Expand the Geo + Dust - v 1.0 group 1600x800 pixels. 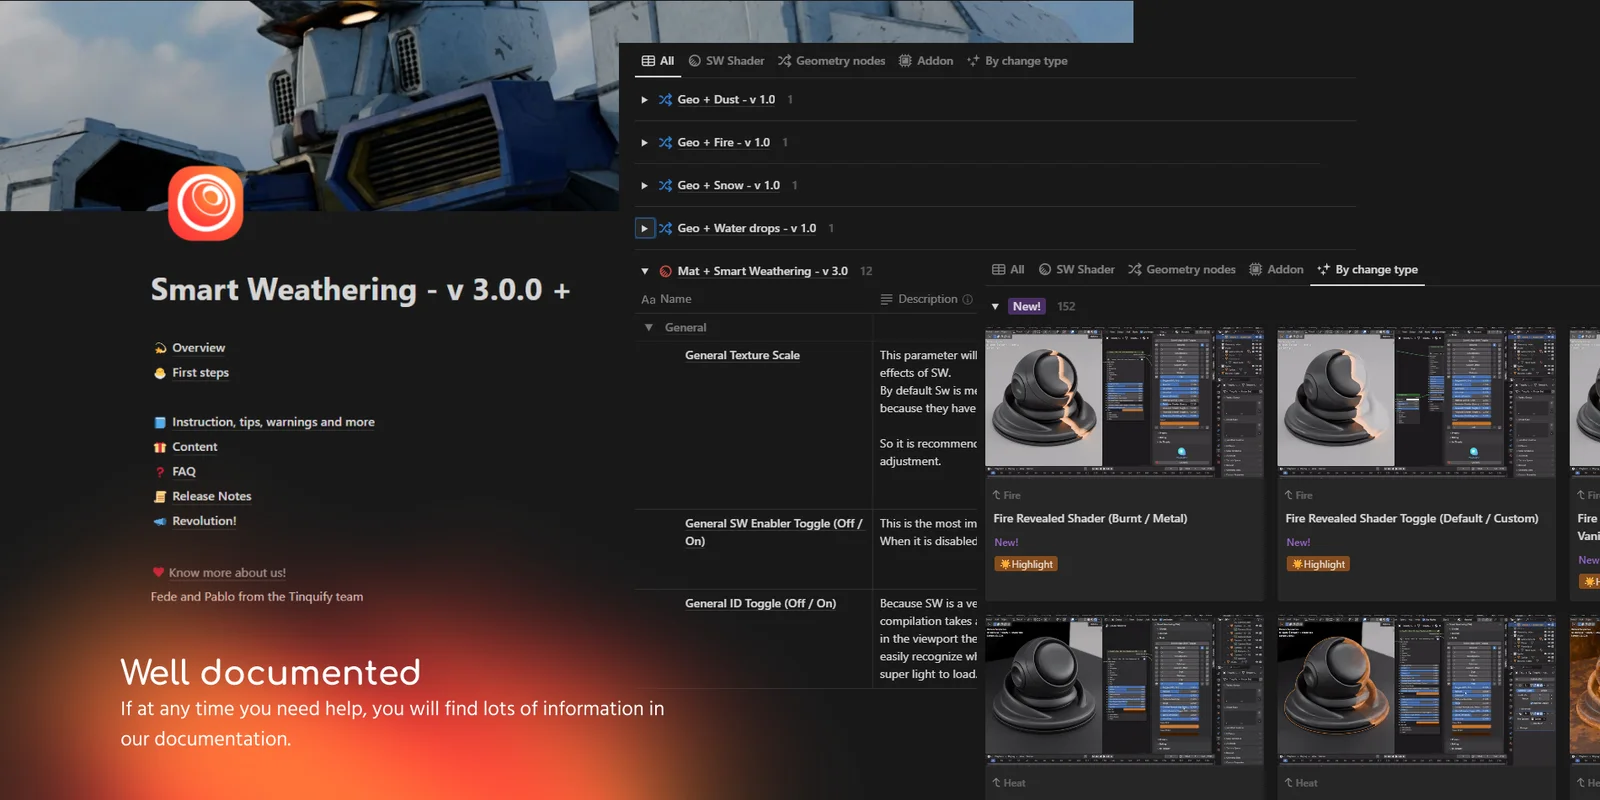coord(644,100)
